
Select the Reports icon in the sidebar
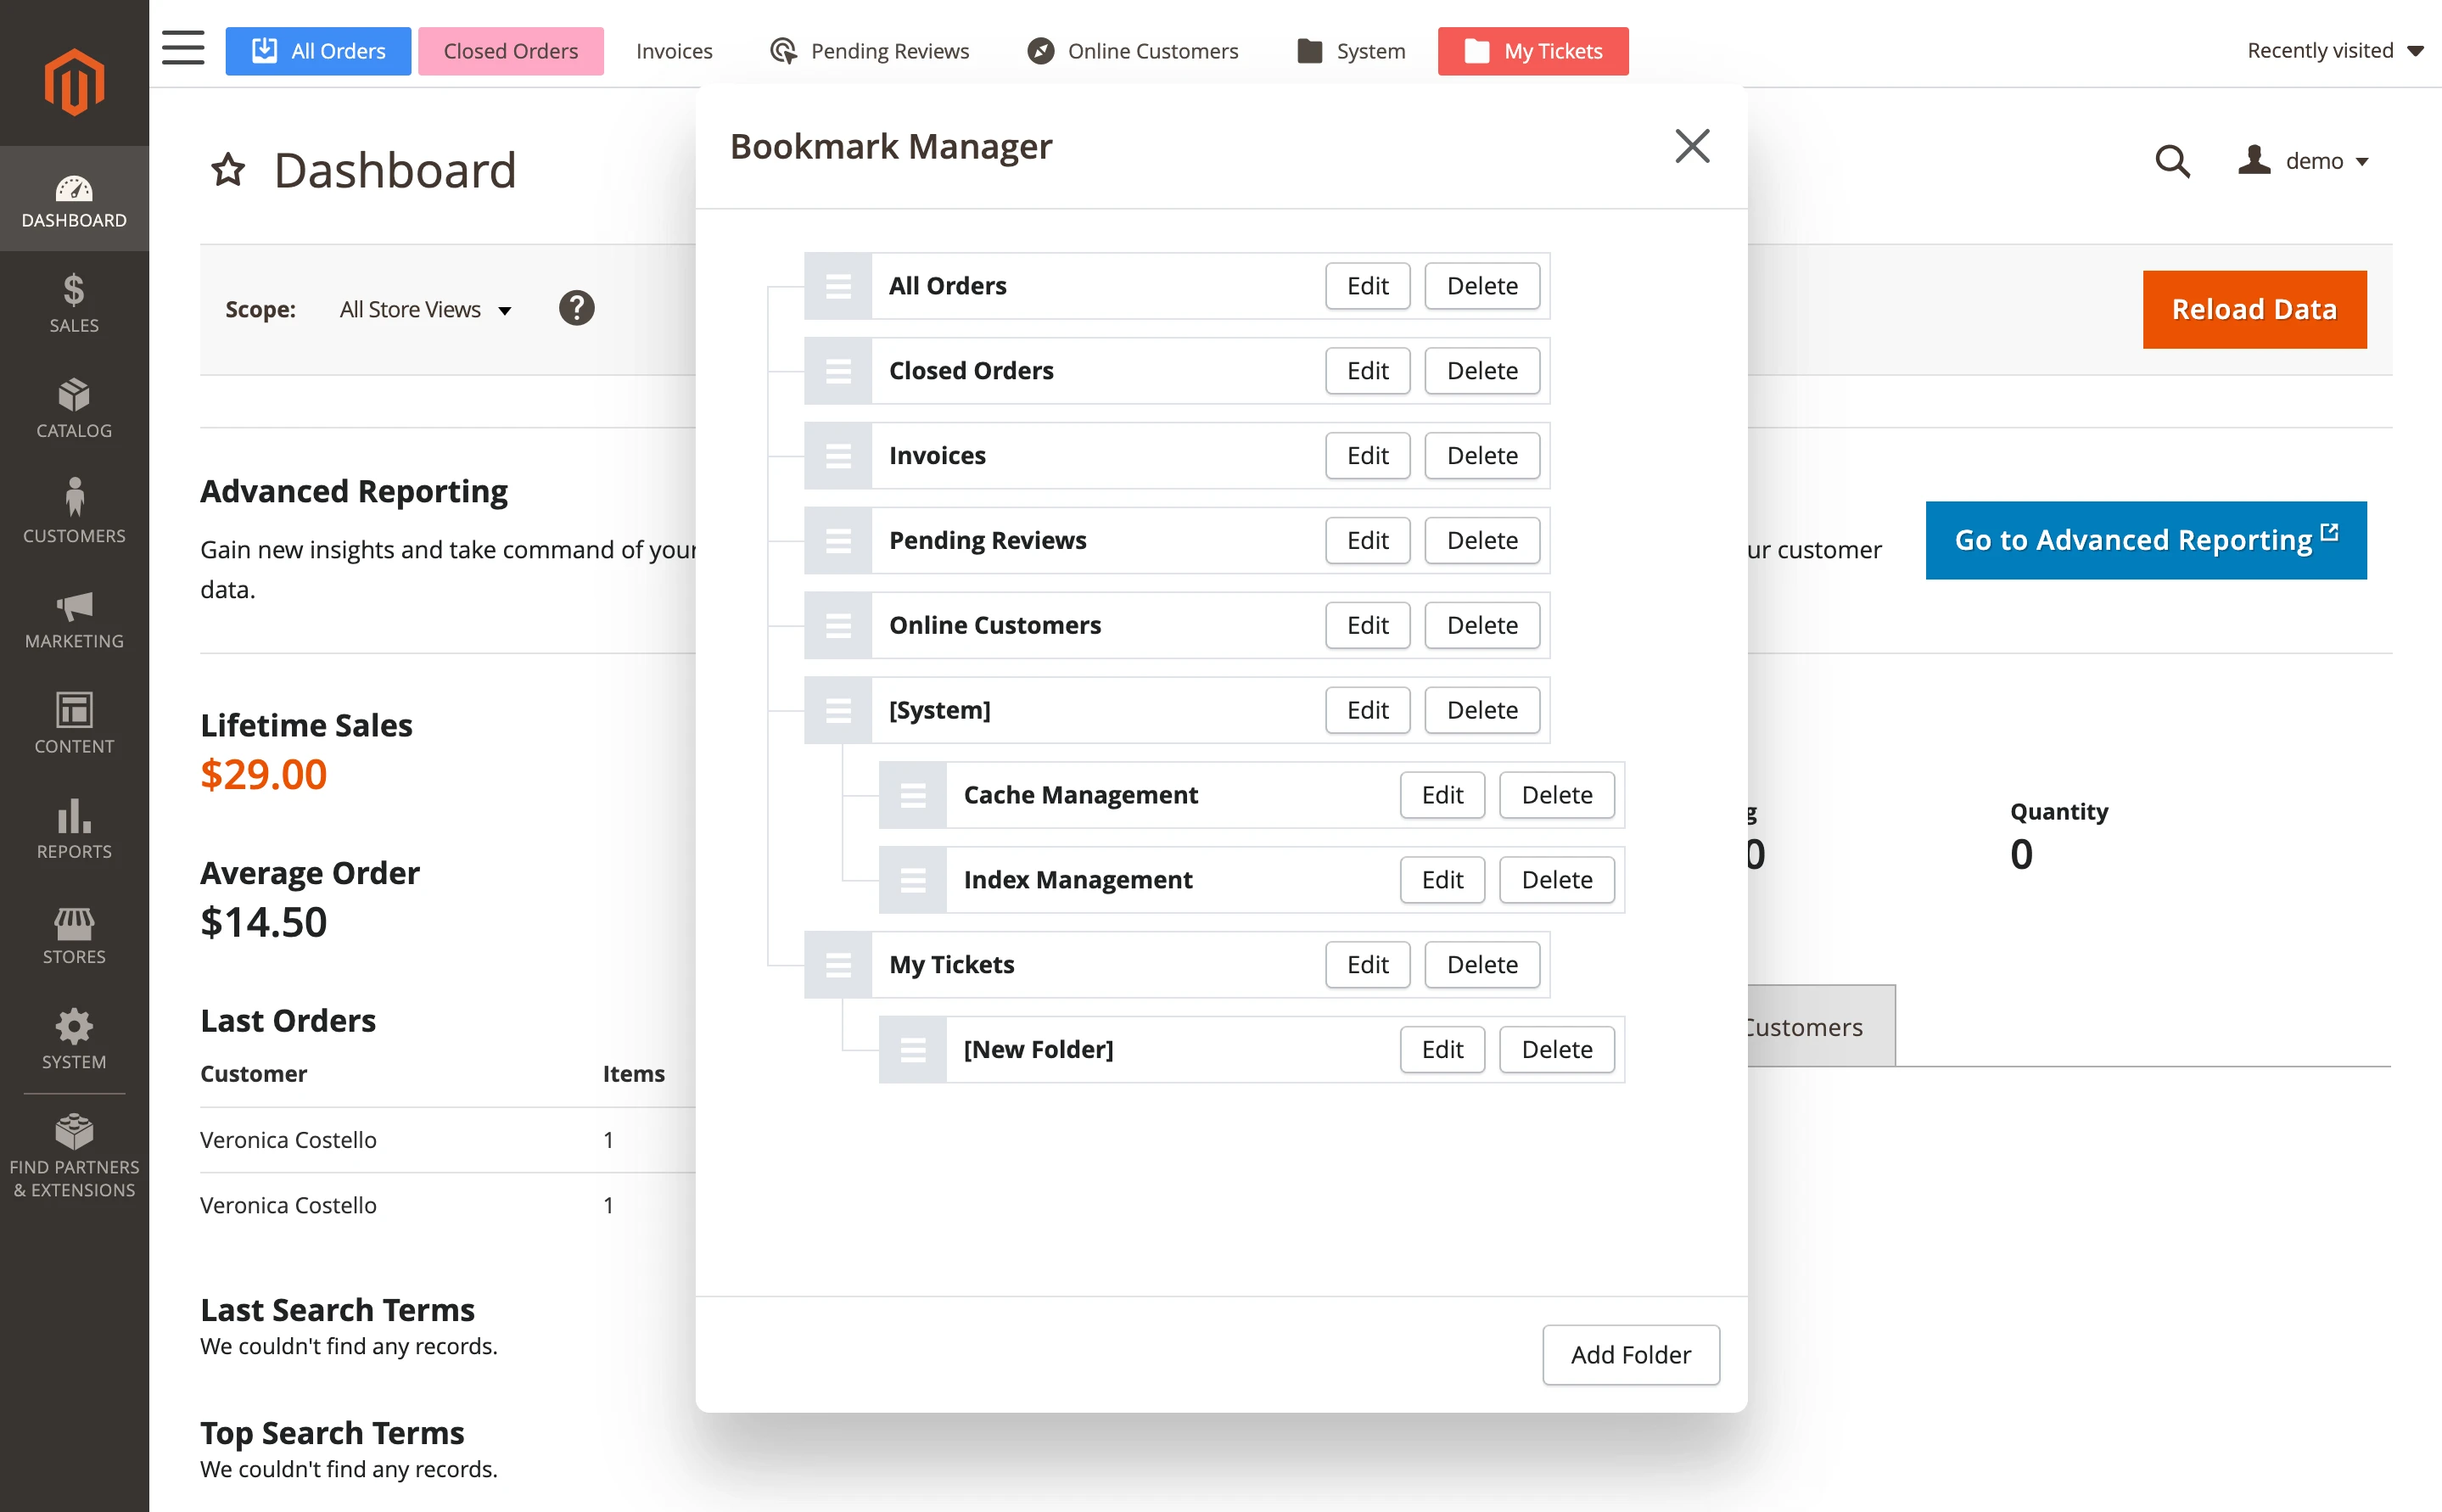tap(74, 828)
